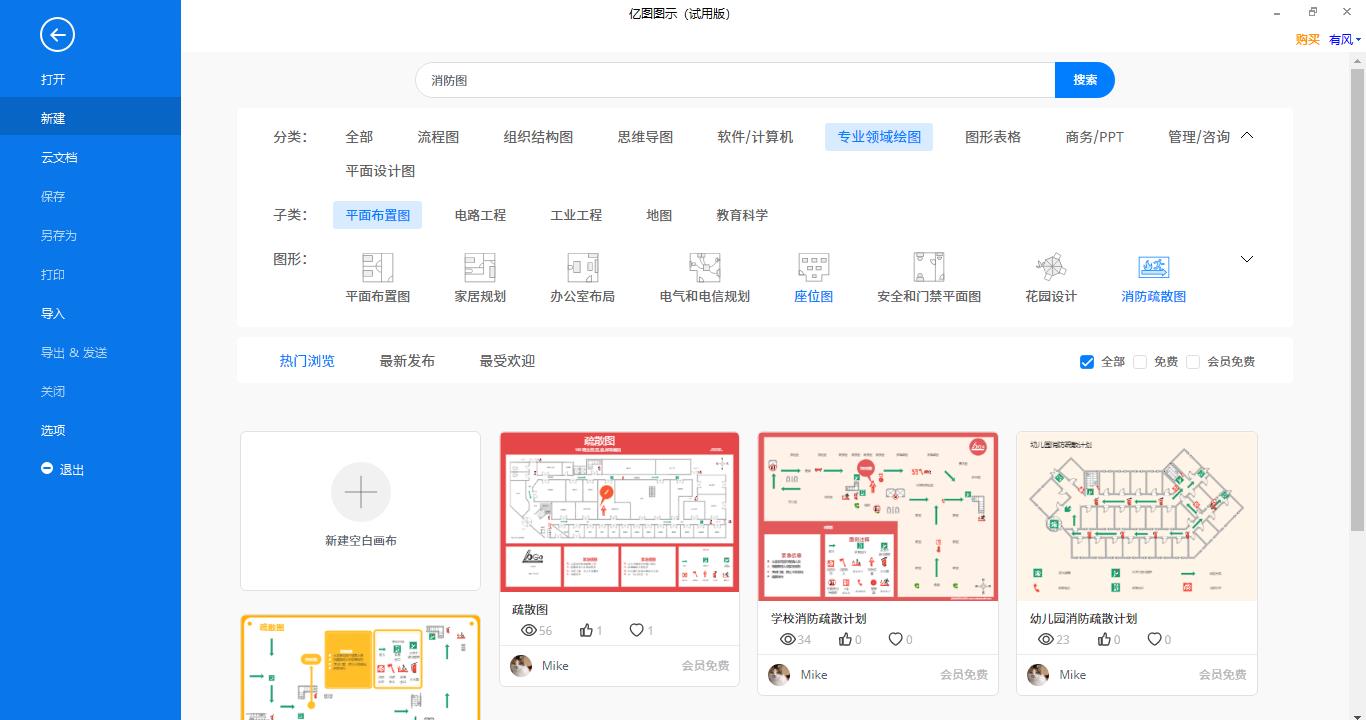1366x720 pixels.
Task: Like the 疏散图 template with thumbs-up
Action: point(586,630)
